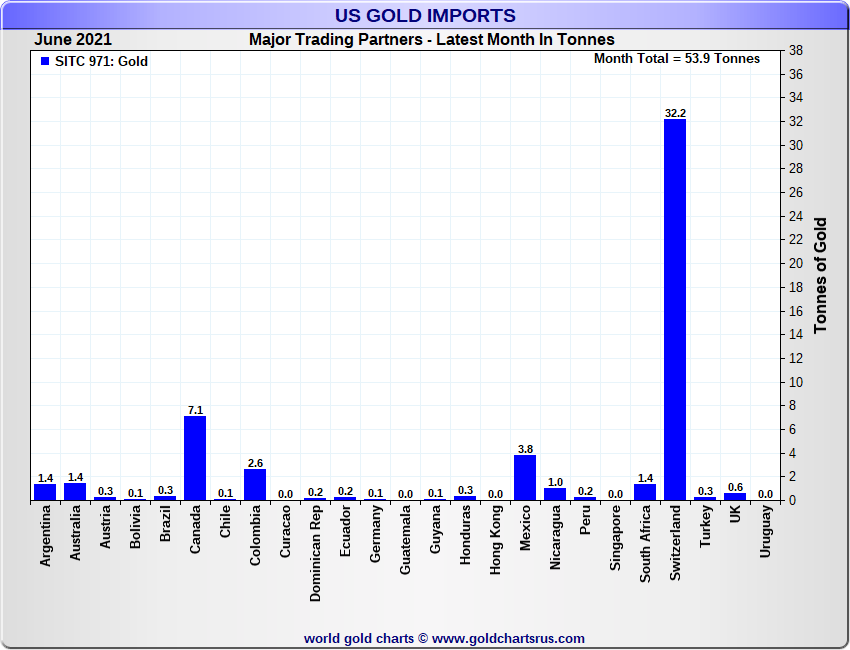Click the Month Total 53.9 Tonnes text
The width and height of the screenshot is (850, 650).
click(x=677, y=59)
